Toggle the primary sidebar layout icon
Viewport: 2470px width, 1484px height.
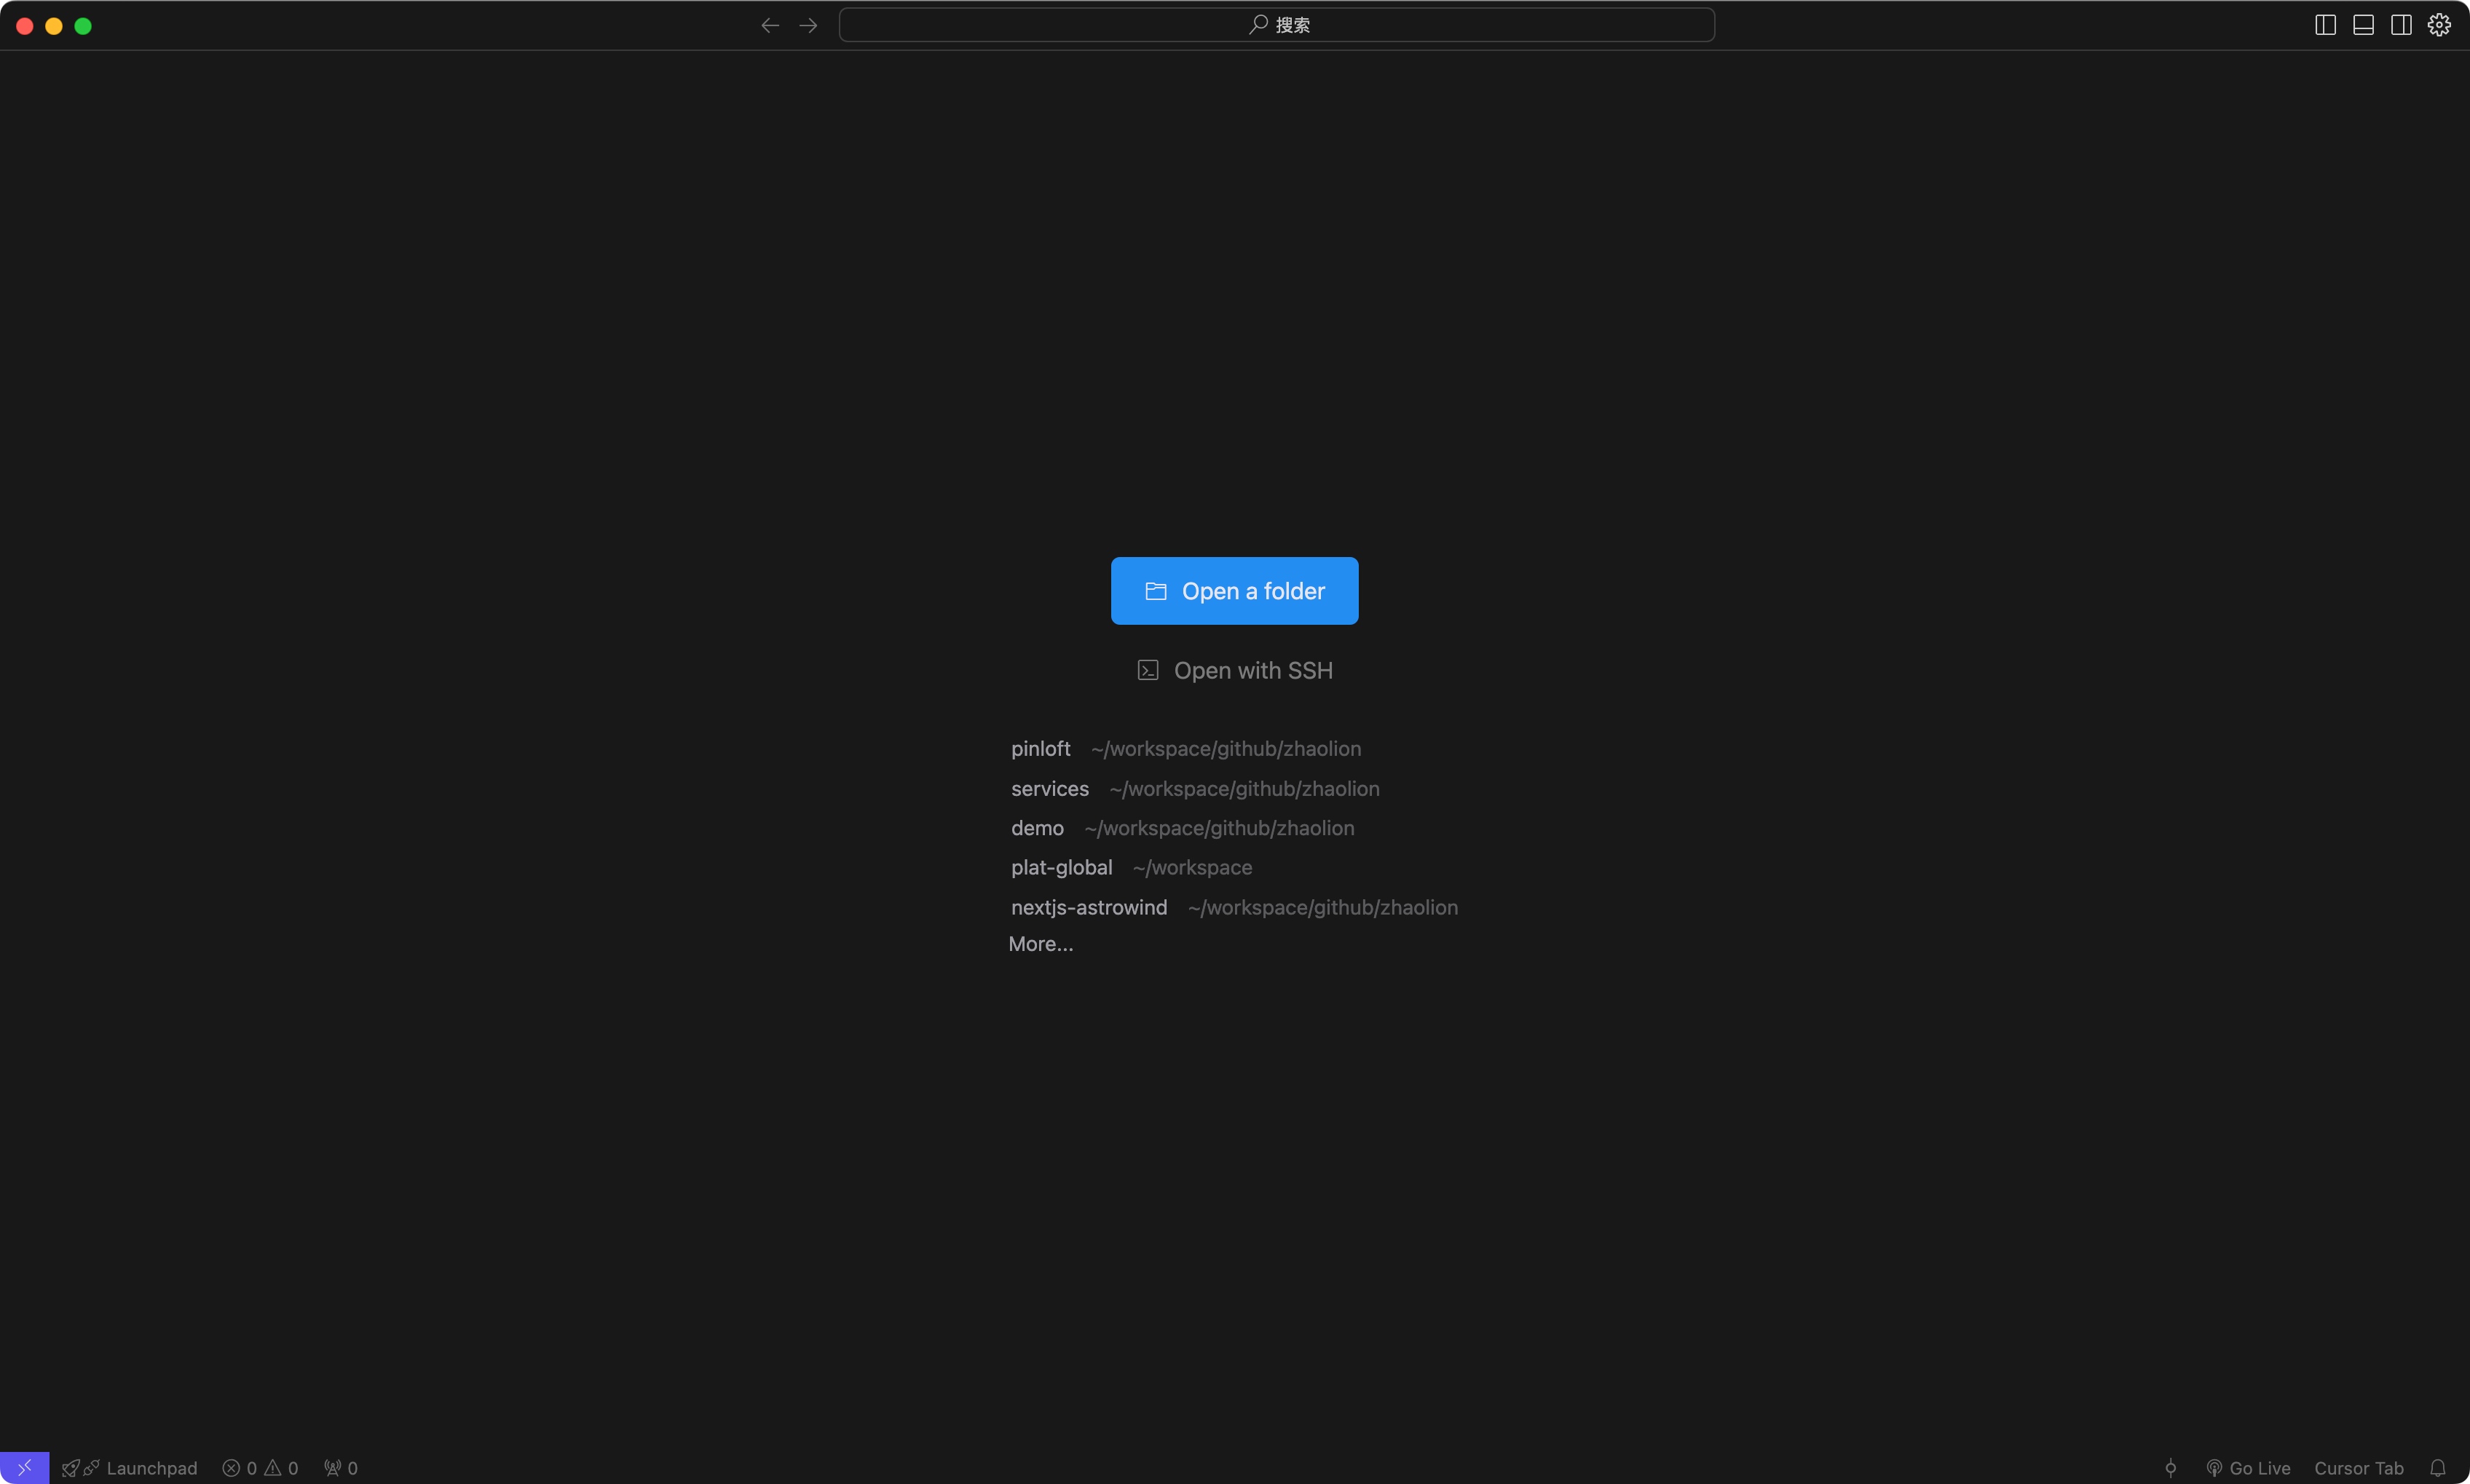click(2325, 25)
